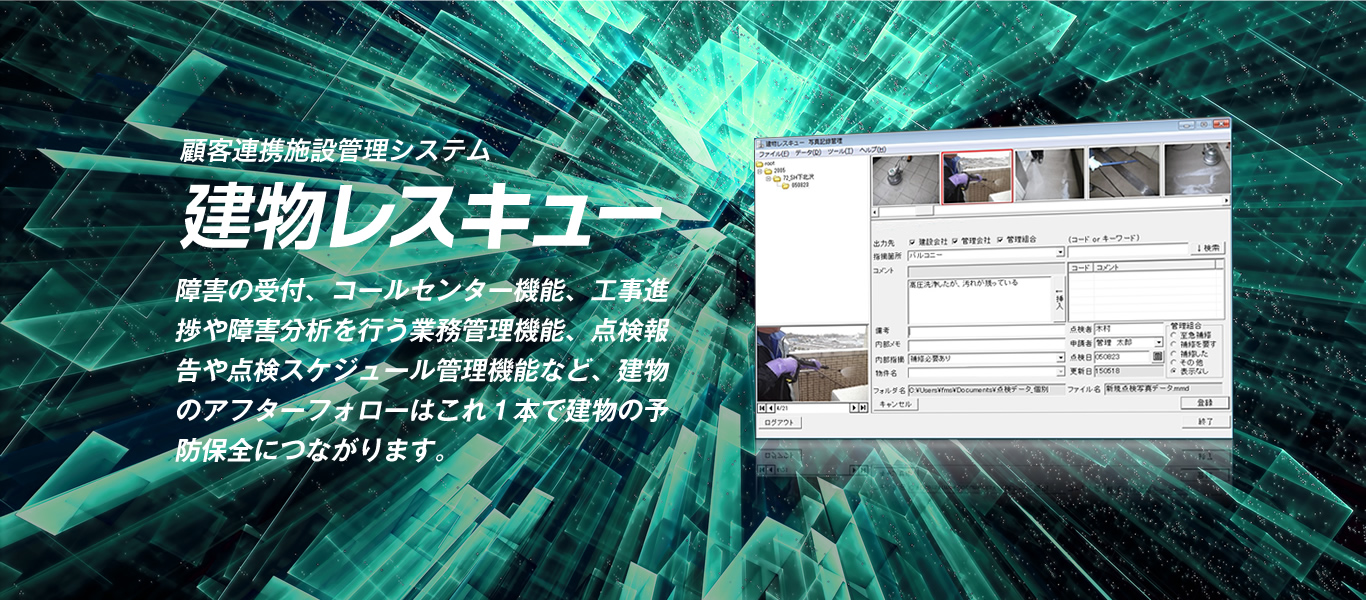The width and height of the screenshot is (1366, 600).
Task: Click the ファイル名 field showing 新規点検写真データ.mmd
Action: point(1163,388)
